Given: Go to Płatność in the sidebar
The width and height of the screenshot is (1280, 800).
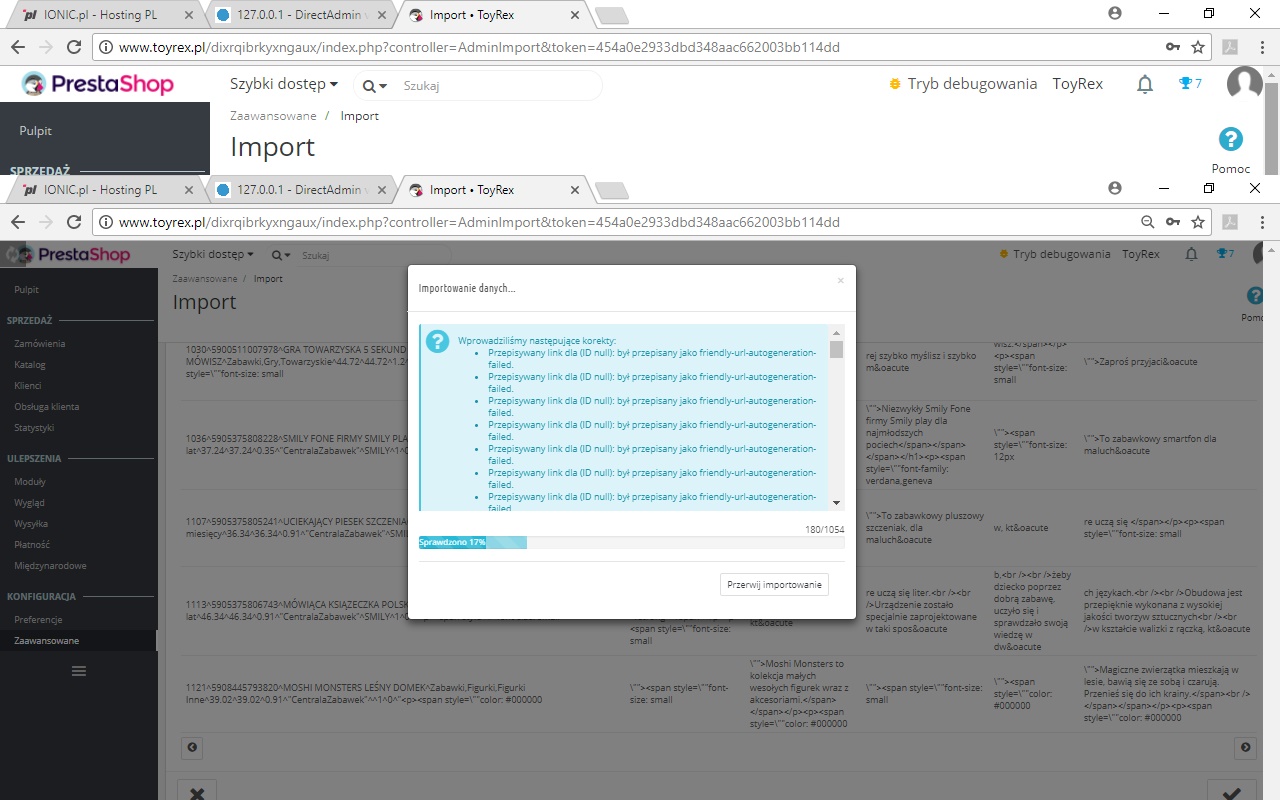Looking at the screenshot, I should point(32,544).
